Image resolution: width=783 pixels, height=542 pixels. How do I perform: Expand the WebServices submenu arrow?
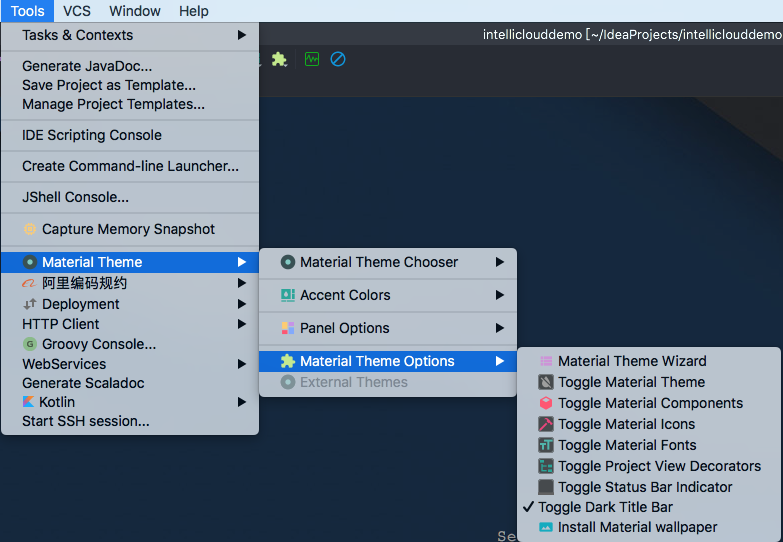tap(242, 364)
